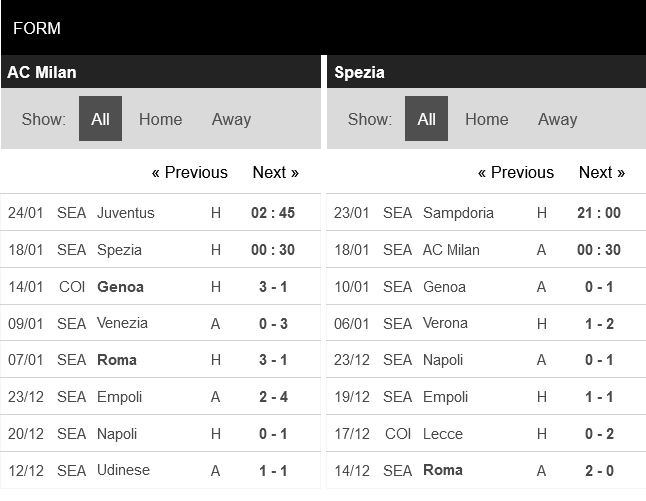Click Venezia in AC Milan's form list
Image resolution: width=646 pixels, height=501 pixels.
122,323
